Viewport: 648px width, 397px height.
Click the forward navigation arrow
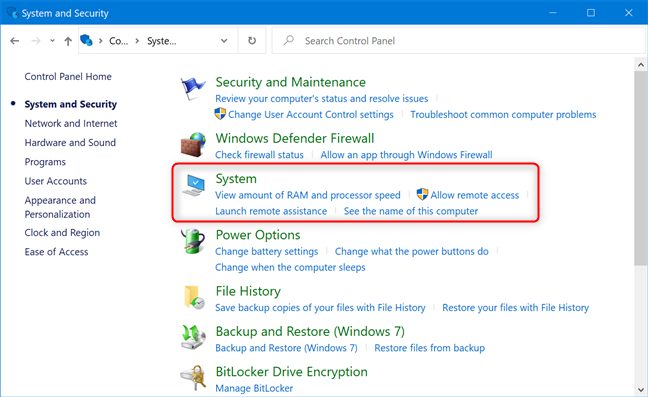click(36, 40)
